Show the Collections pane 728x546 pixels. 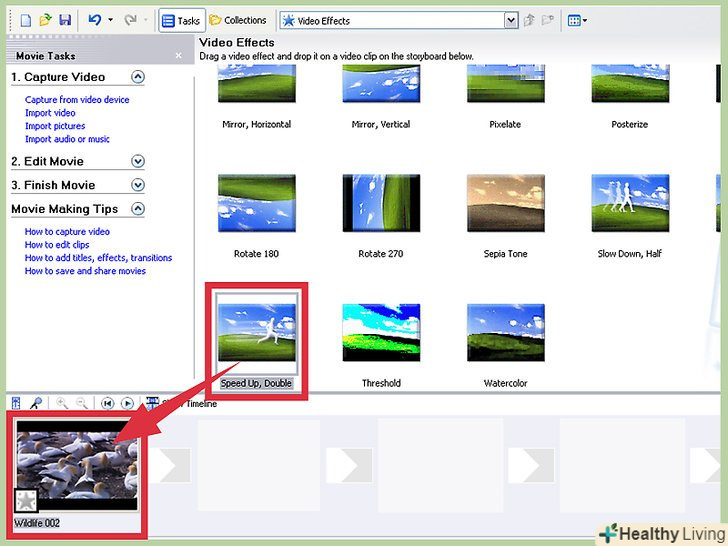[x=238, y=20]
